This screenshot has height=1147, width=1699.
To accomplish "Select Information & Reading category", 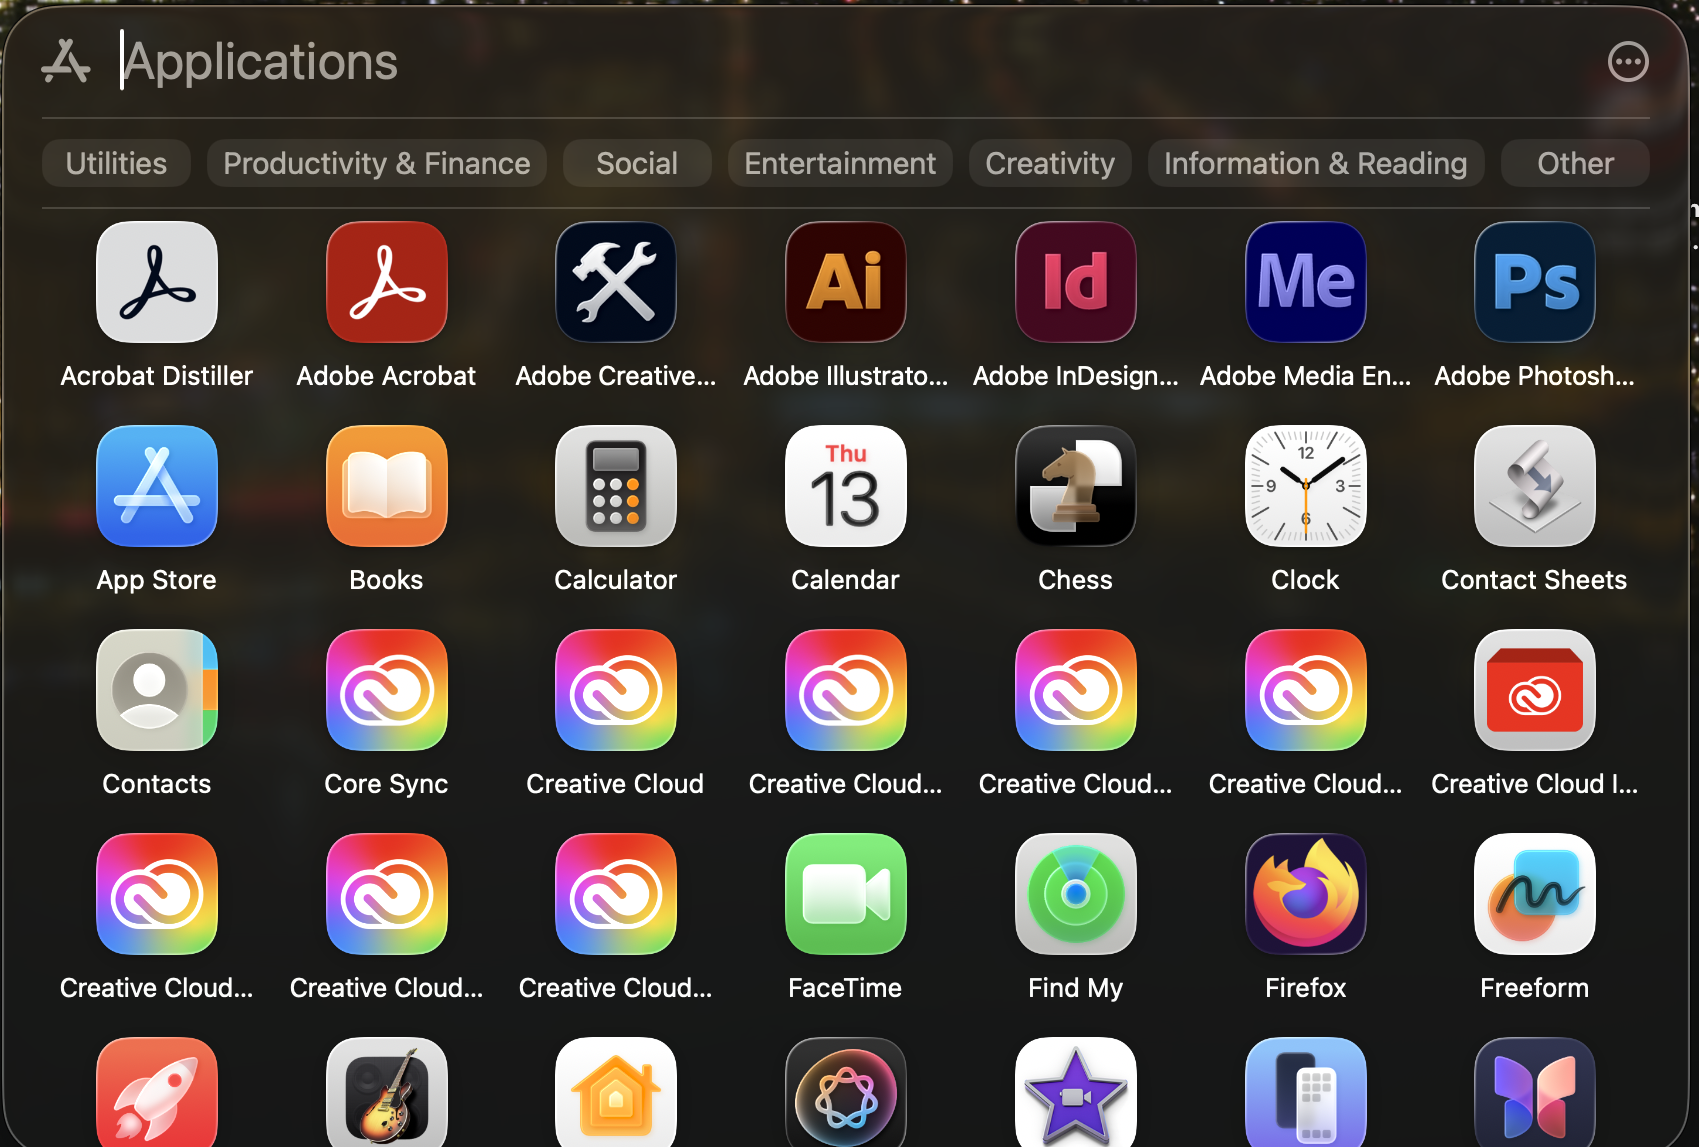I will (x=1316, y=163).
